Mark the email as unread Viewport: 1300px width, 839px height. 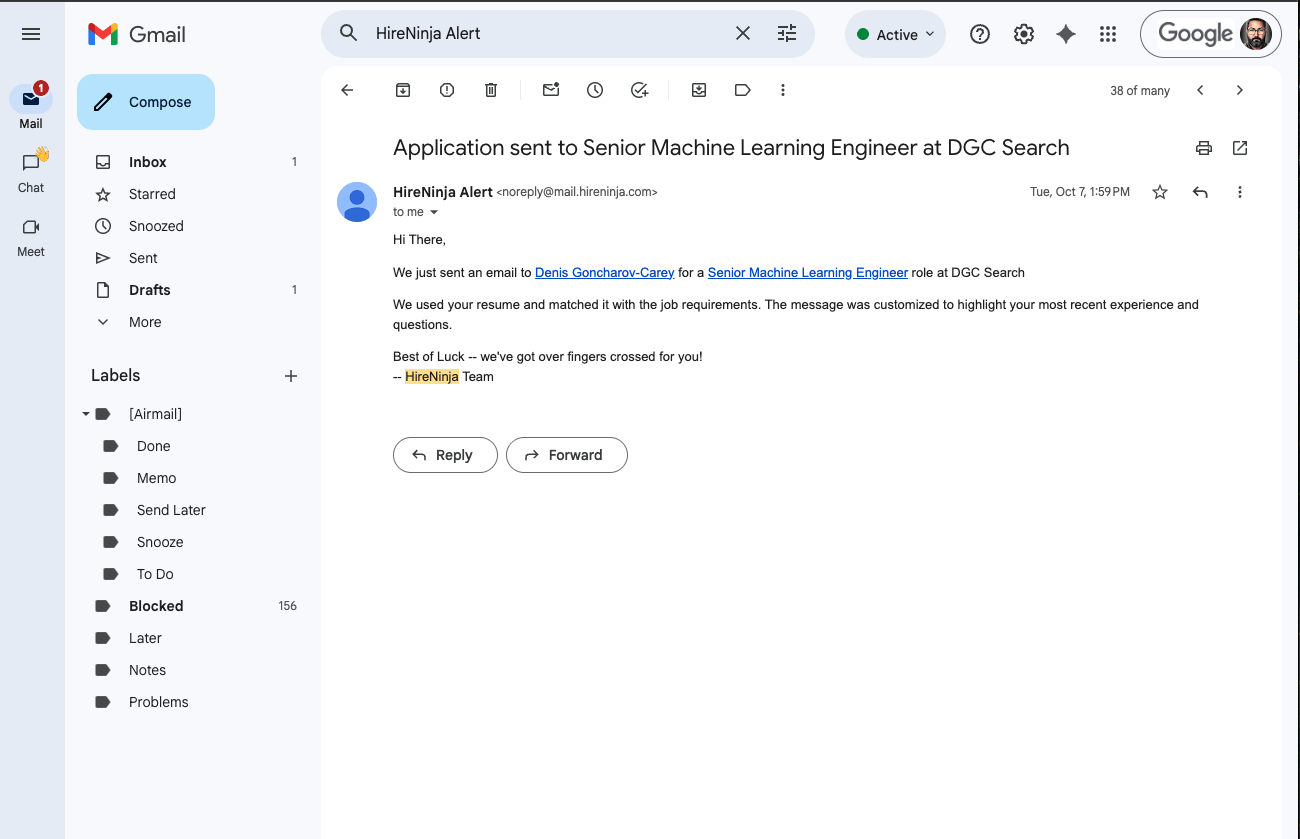551,90
